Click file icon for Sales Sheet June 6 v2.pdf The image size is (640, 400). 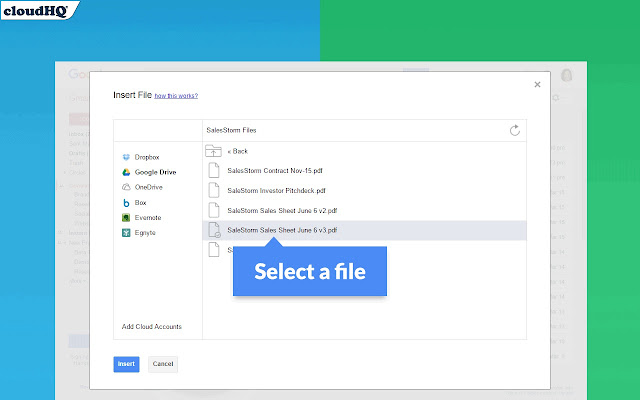pos(214,210)
